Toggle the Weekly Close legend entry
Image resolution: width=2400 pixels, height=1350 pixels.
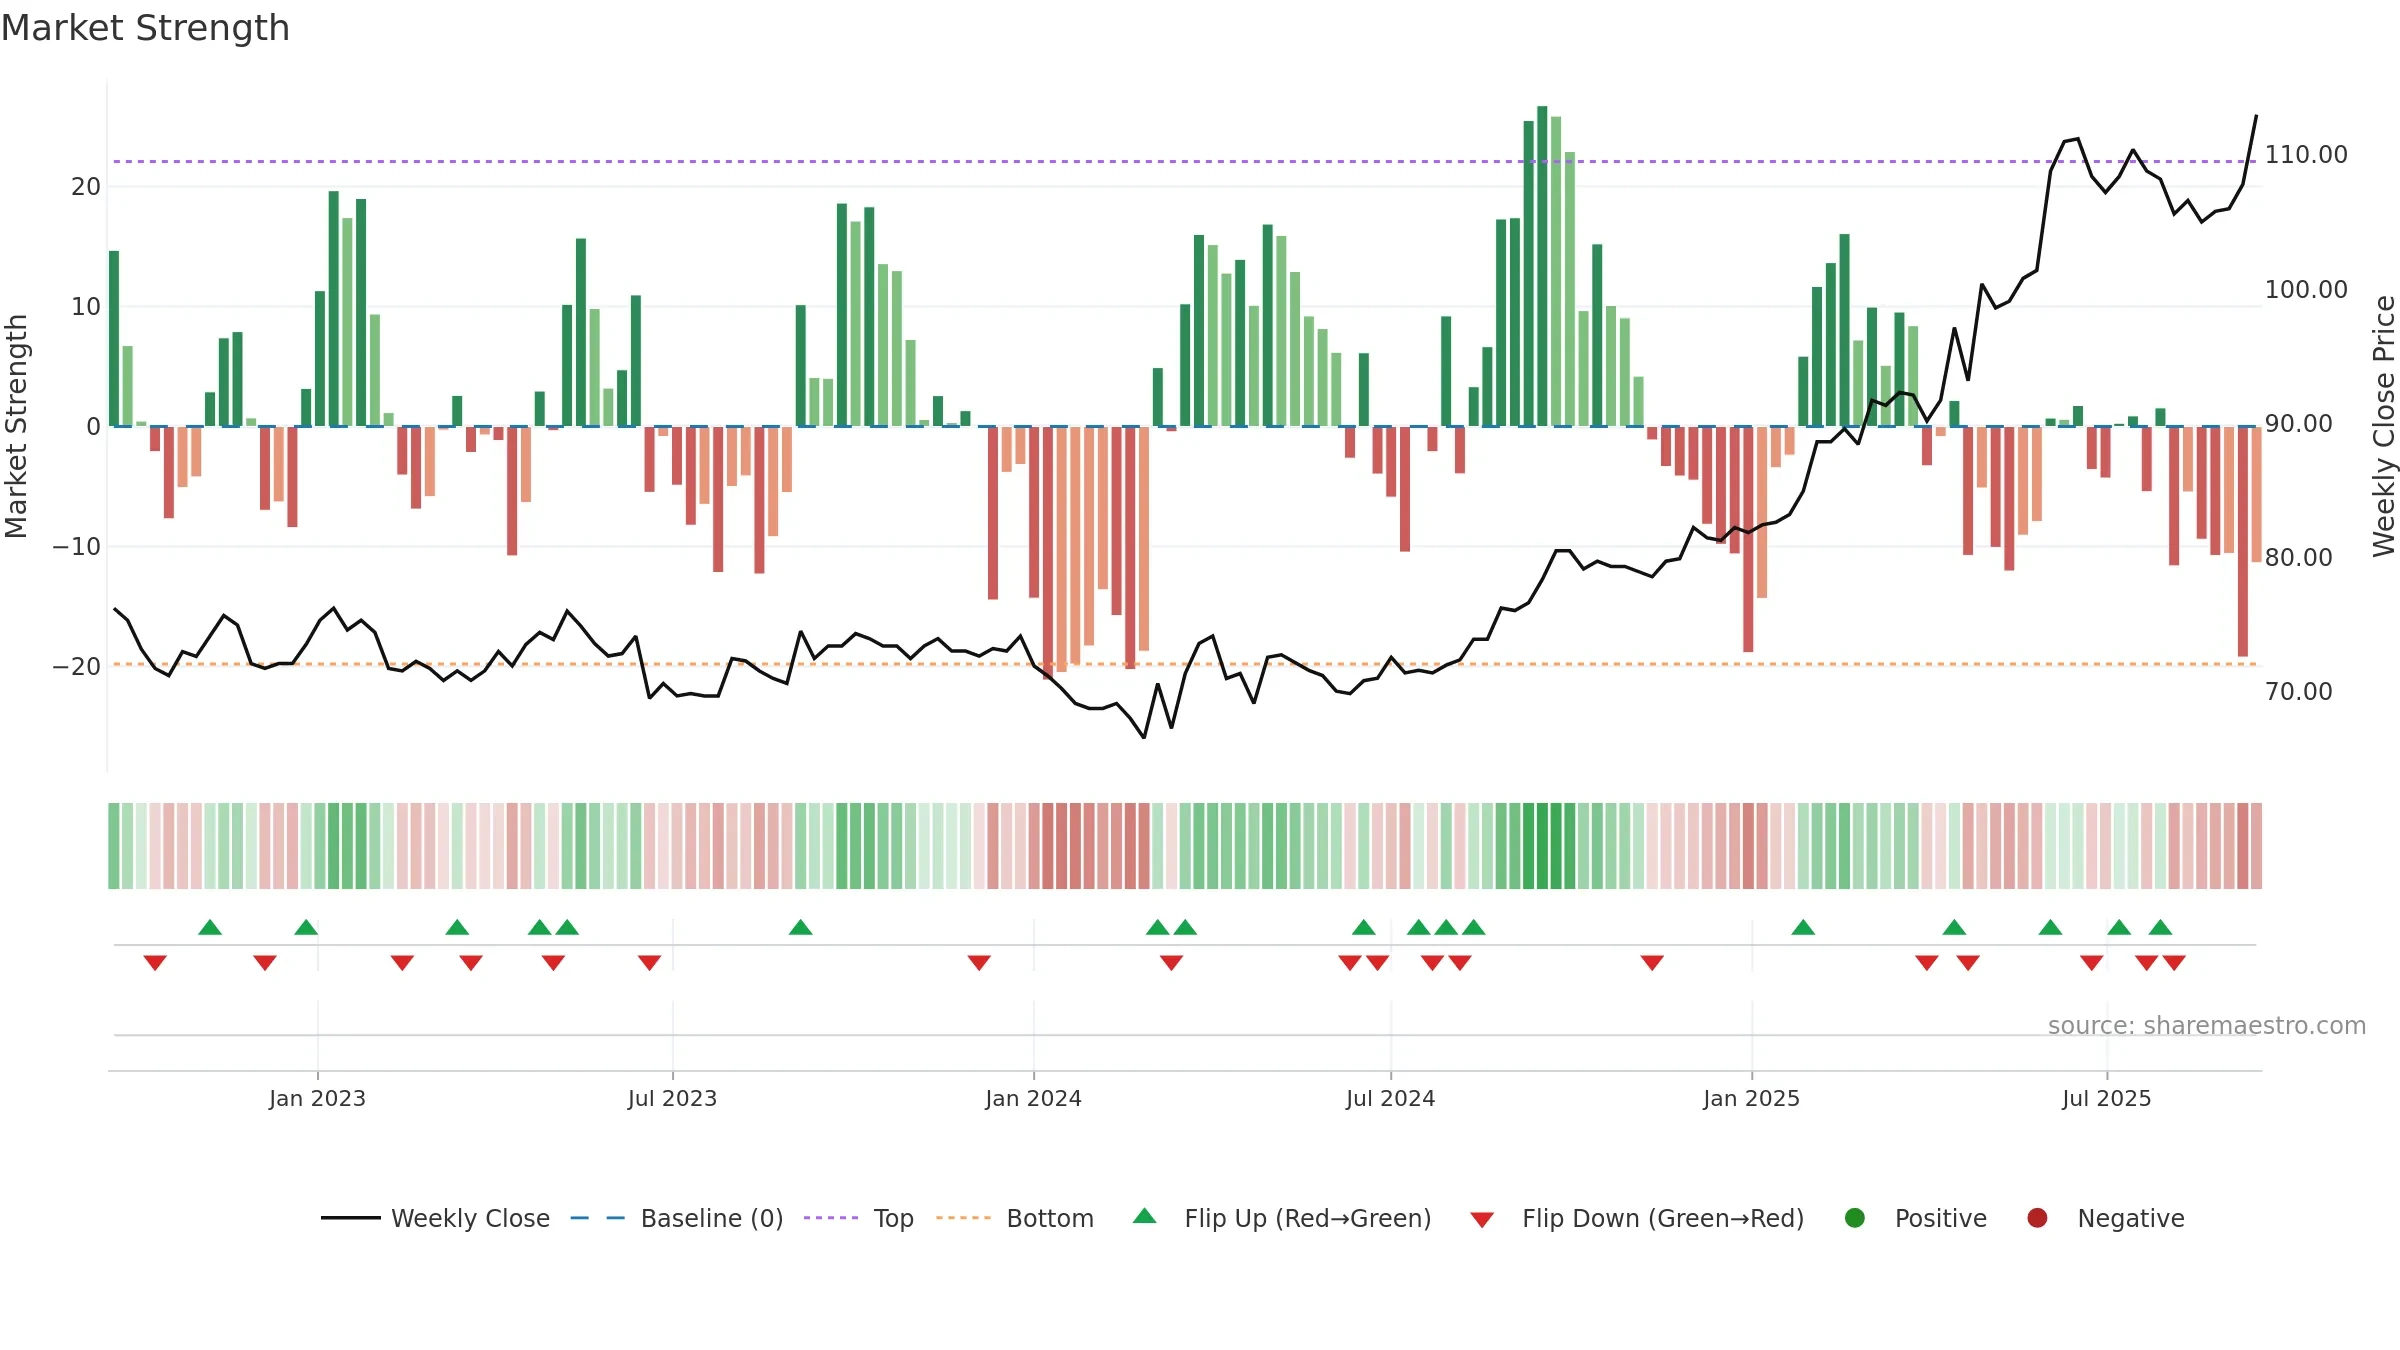pyautogui.click(x=435, y=1218)
